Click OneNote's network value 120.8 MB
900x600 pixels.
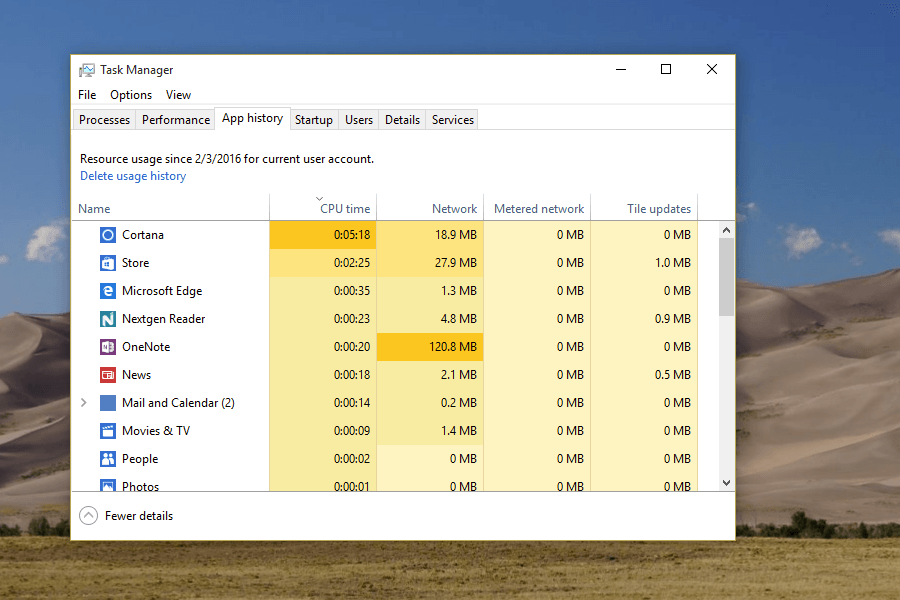click(453, 347)
